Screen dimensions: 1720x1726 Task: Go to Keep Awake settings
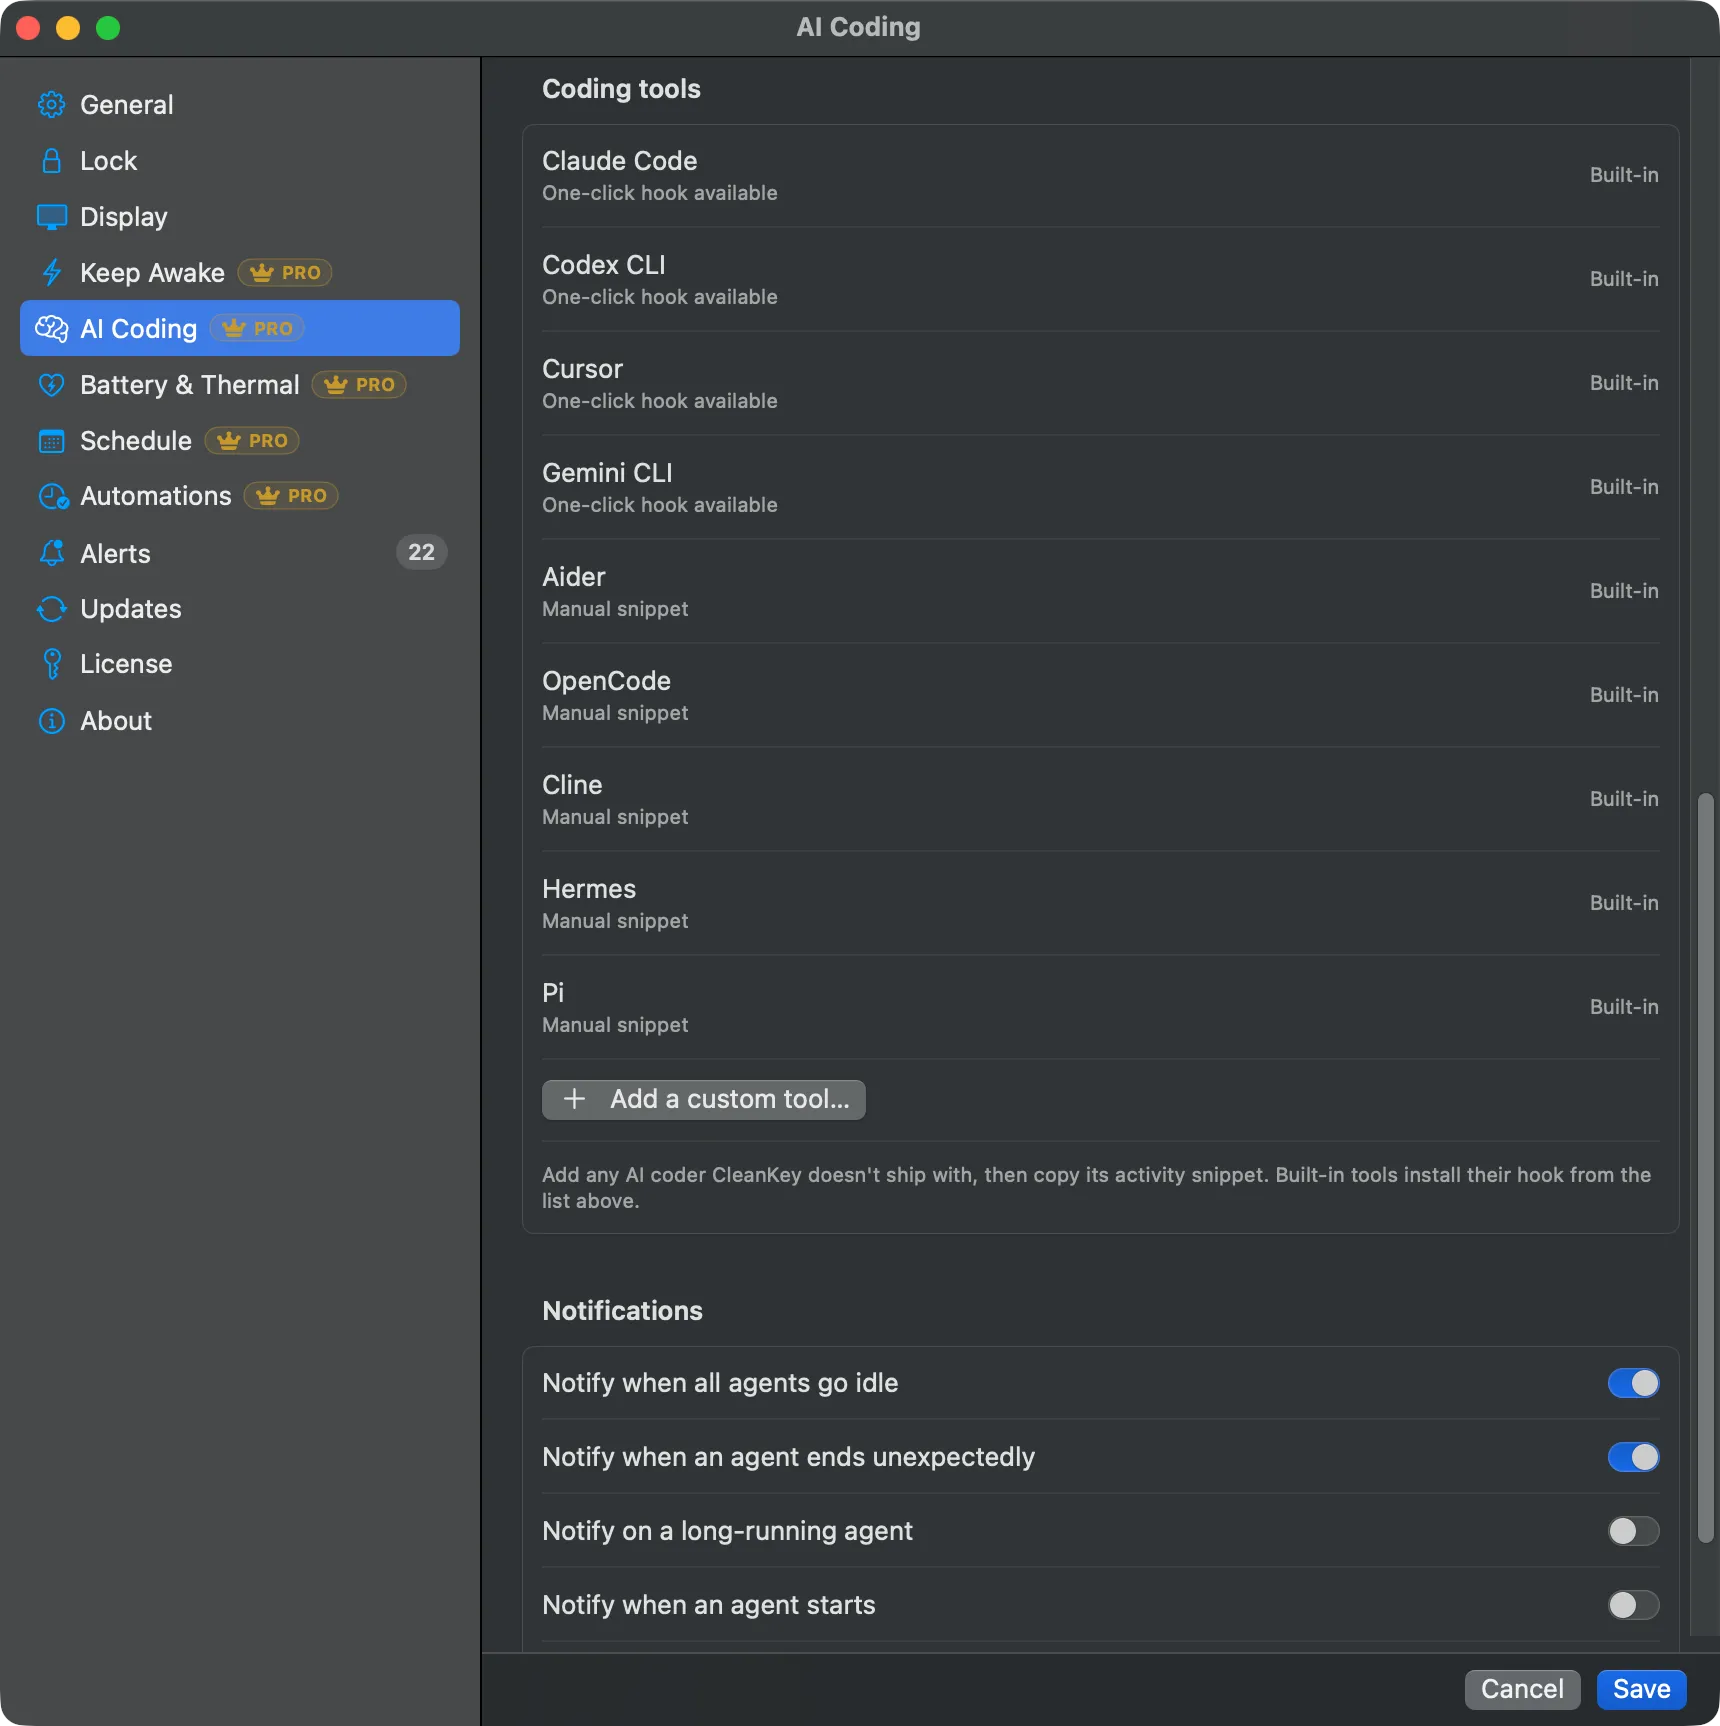click(x=240, y=273)
